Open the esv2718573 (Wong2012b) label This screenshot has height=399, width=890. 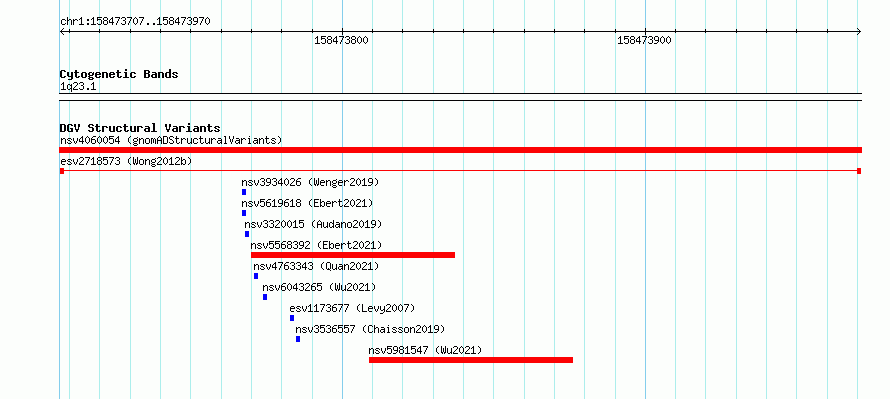(x=126, y=161)
